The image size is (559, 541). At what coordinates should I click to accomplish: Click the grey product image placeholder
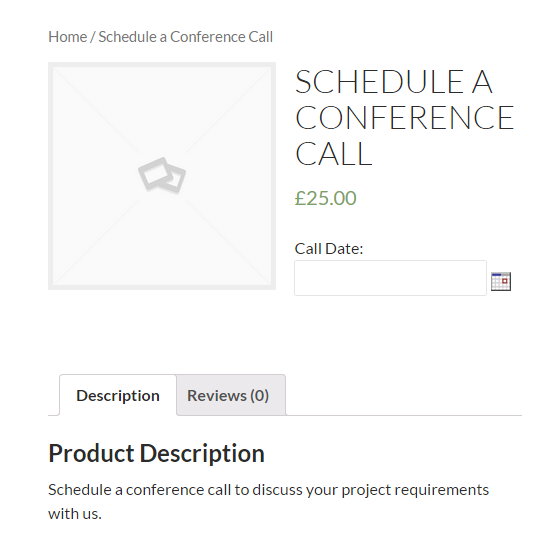[162, 176]
